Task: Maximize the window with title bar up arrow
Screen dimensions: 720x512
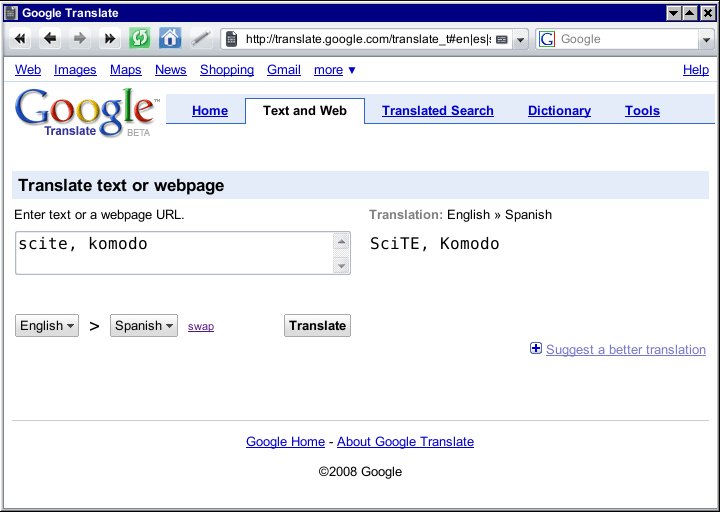Action: (x=690, y=13)
